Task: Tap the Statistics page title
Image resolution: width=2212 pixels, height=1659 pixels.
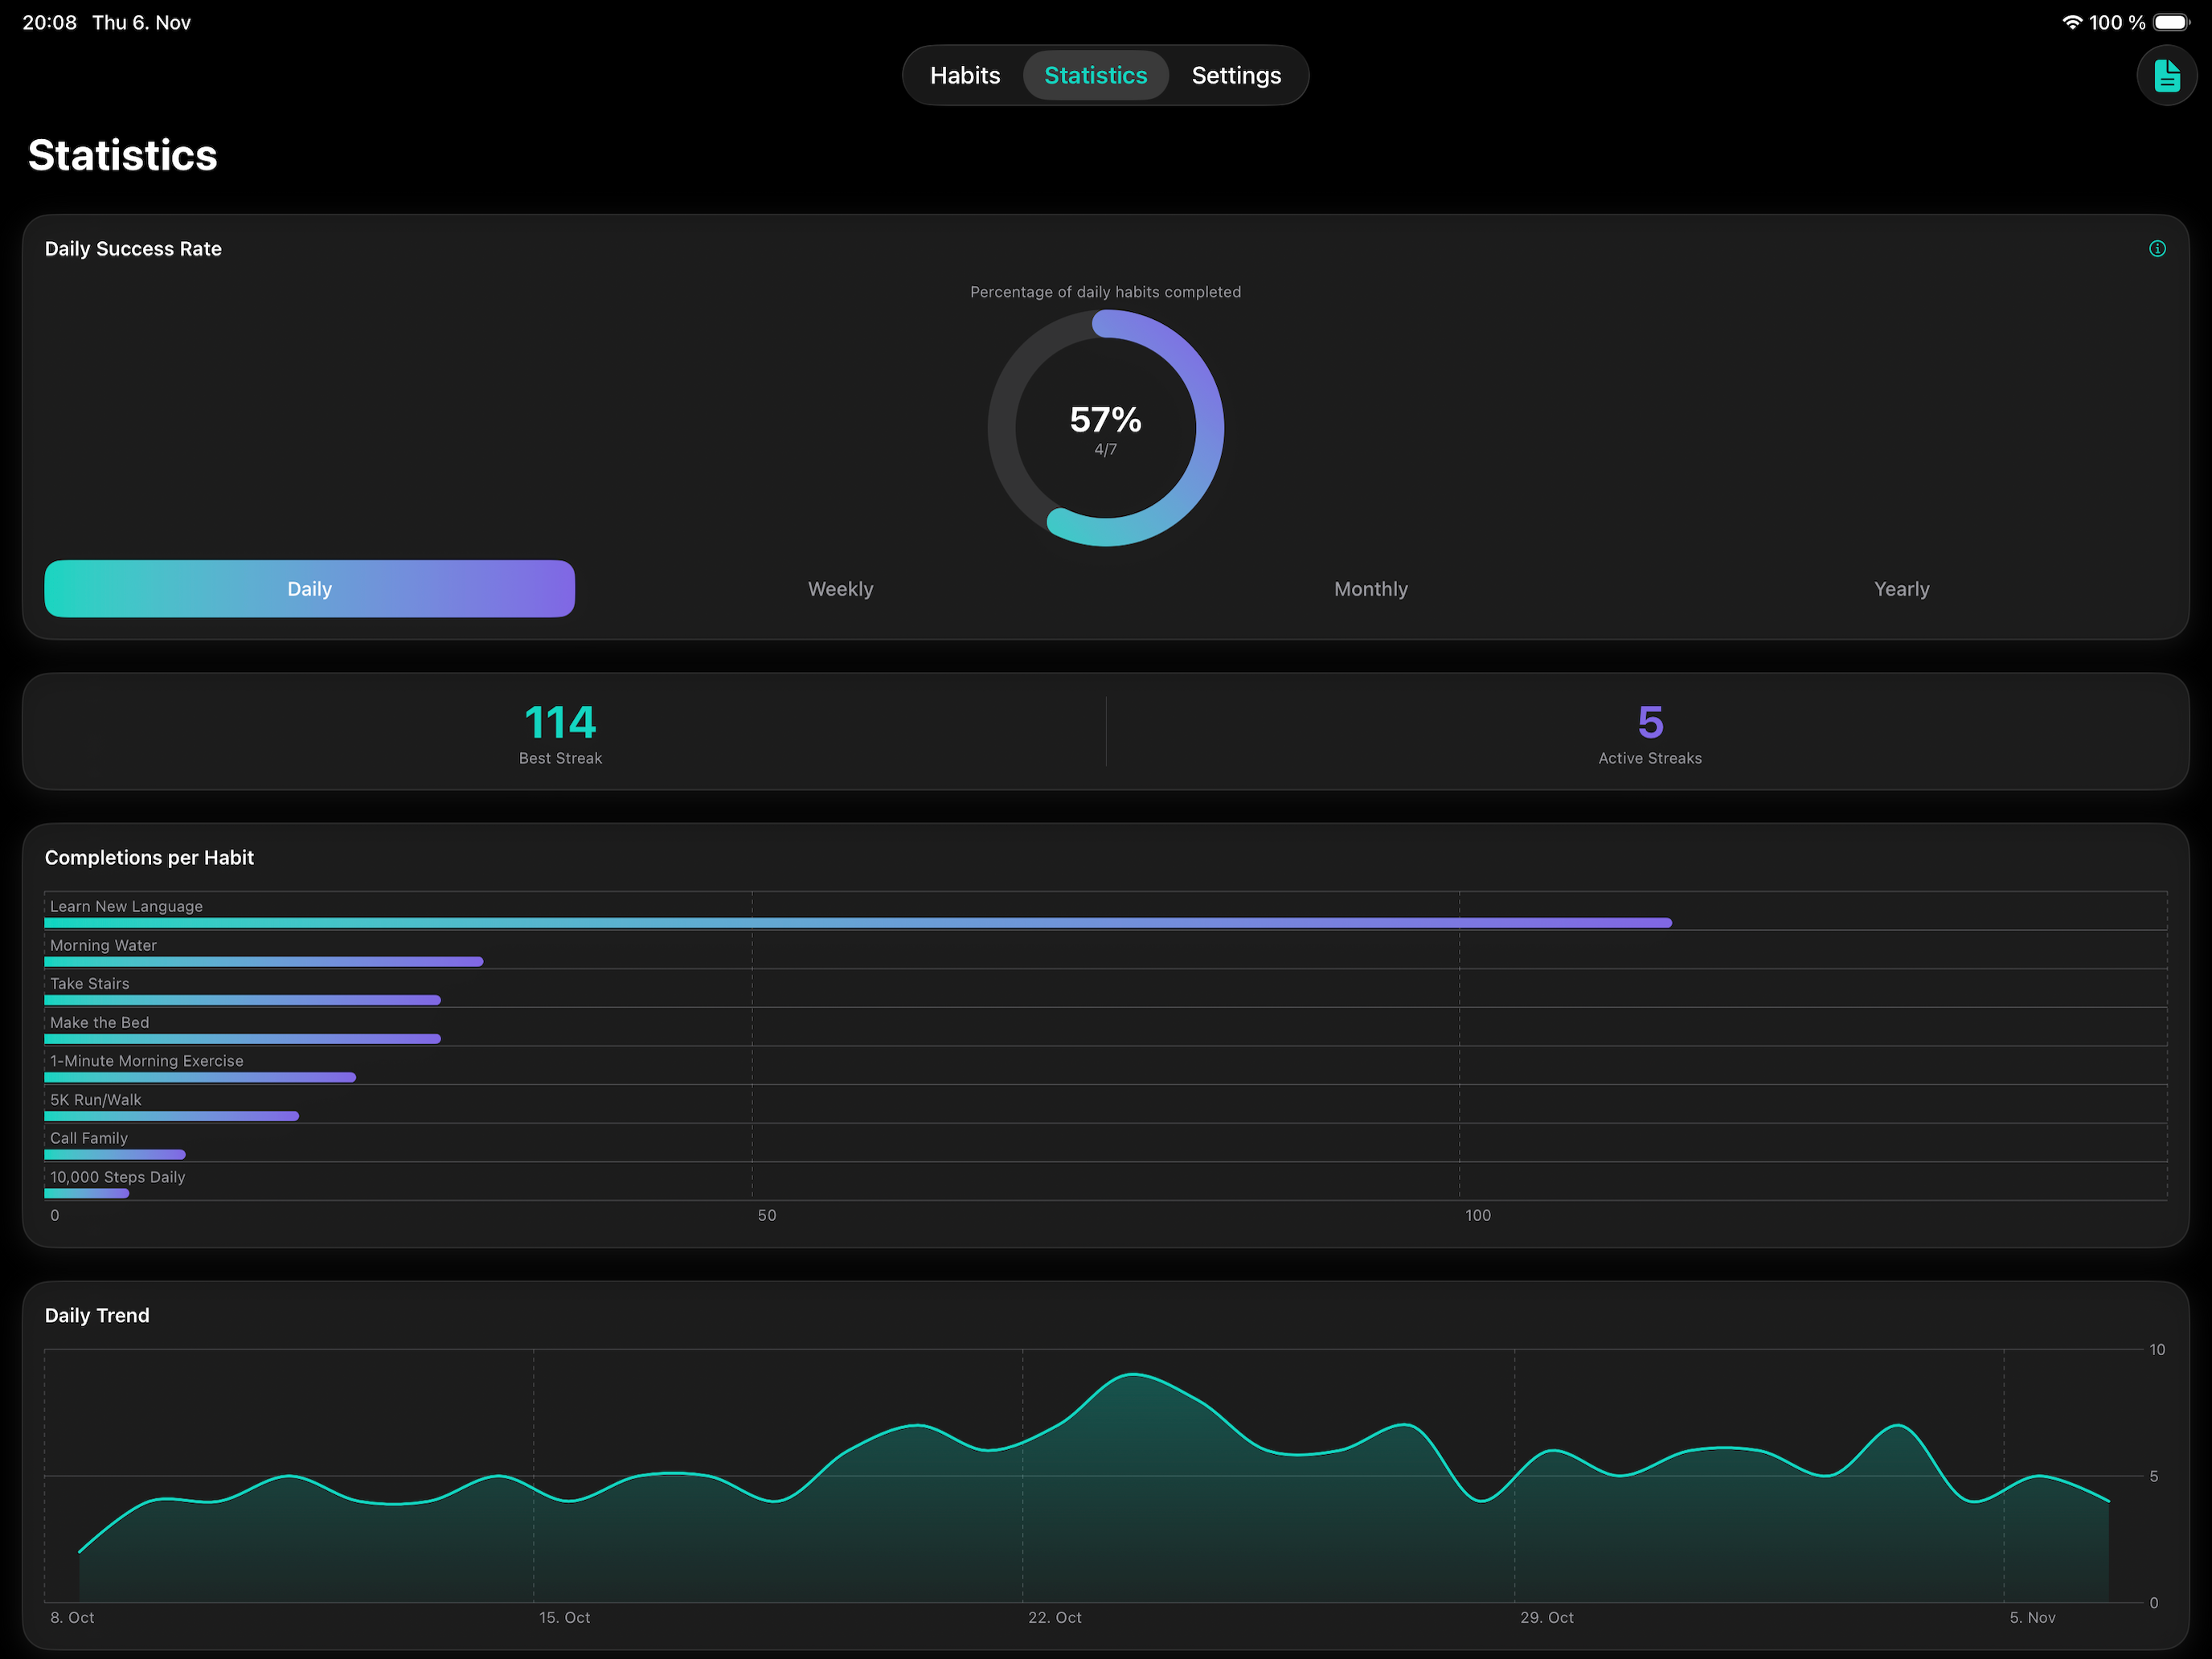Action: tap(123, 155)
